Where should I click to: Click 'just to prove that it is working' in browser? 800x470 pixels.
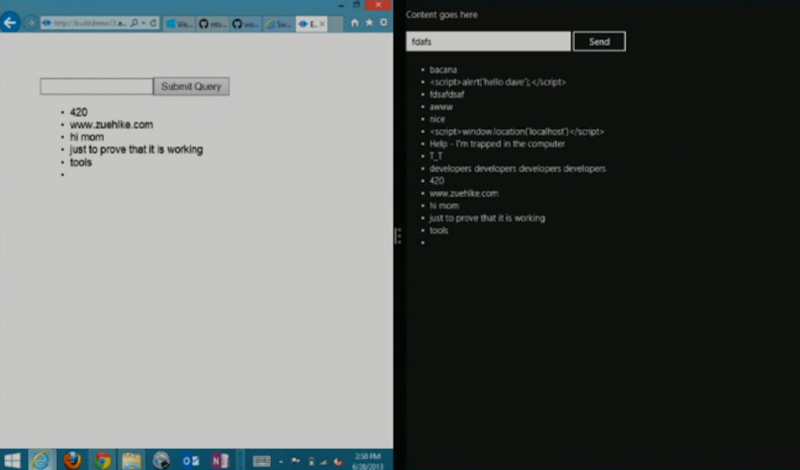[136, 150]
